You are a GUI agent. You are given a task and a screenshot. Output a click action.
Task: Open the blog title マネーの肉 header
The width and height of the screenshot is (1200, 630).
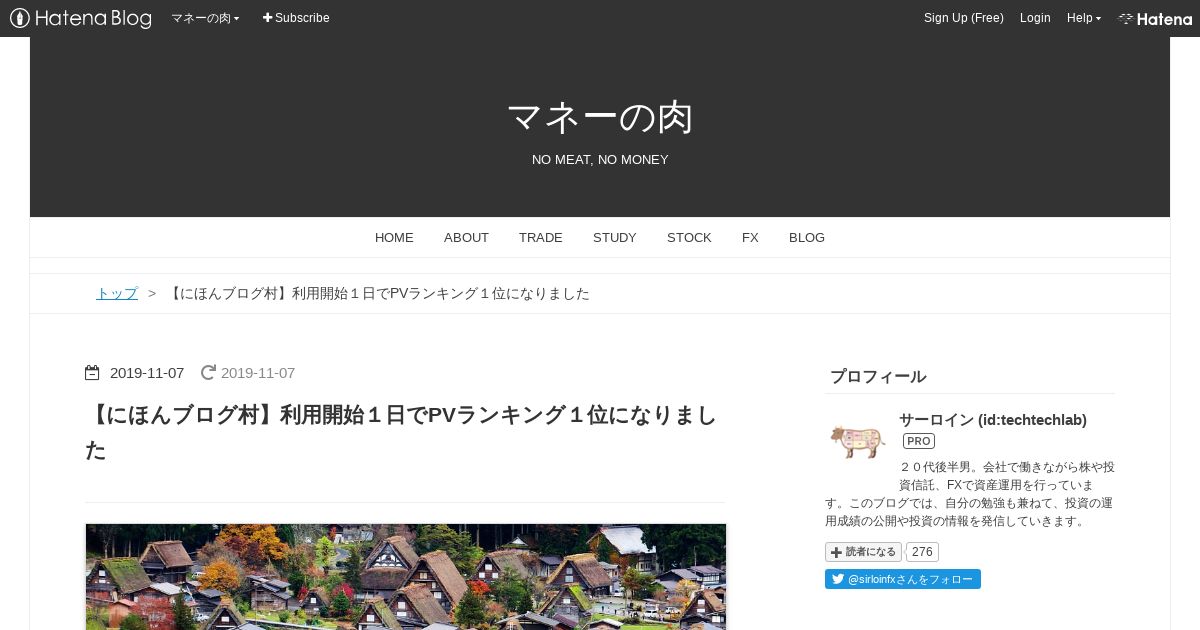click(x=600, y=118)
